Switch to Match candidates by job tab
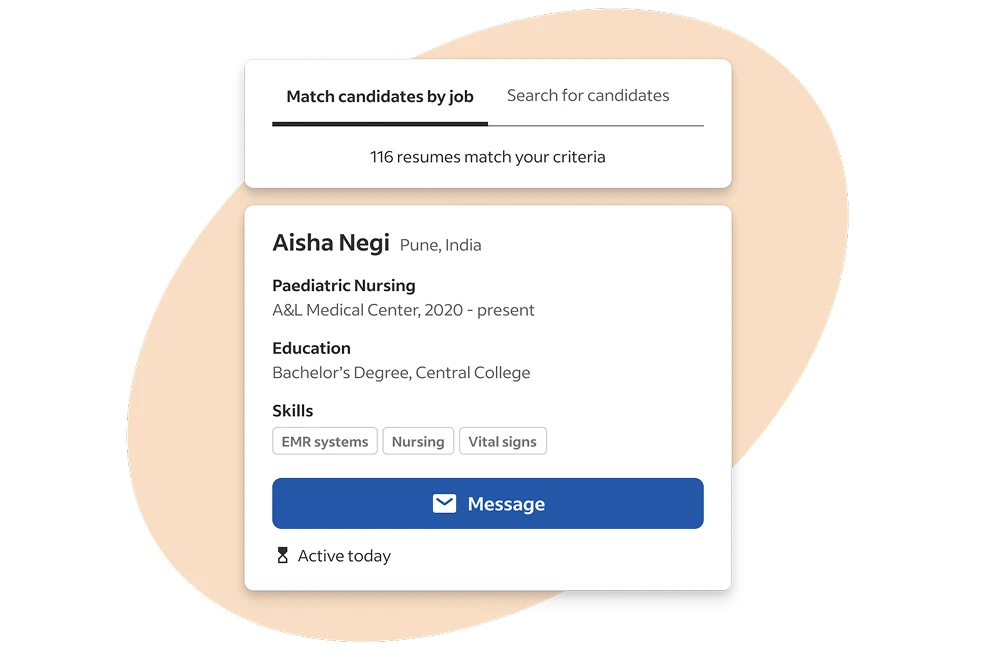 tap(380, 97)
